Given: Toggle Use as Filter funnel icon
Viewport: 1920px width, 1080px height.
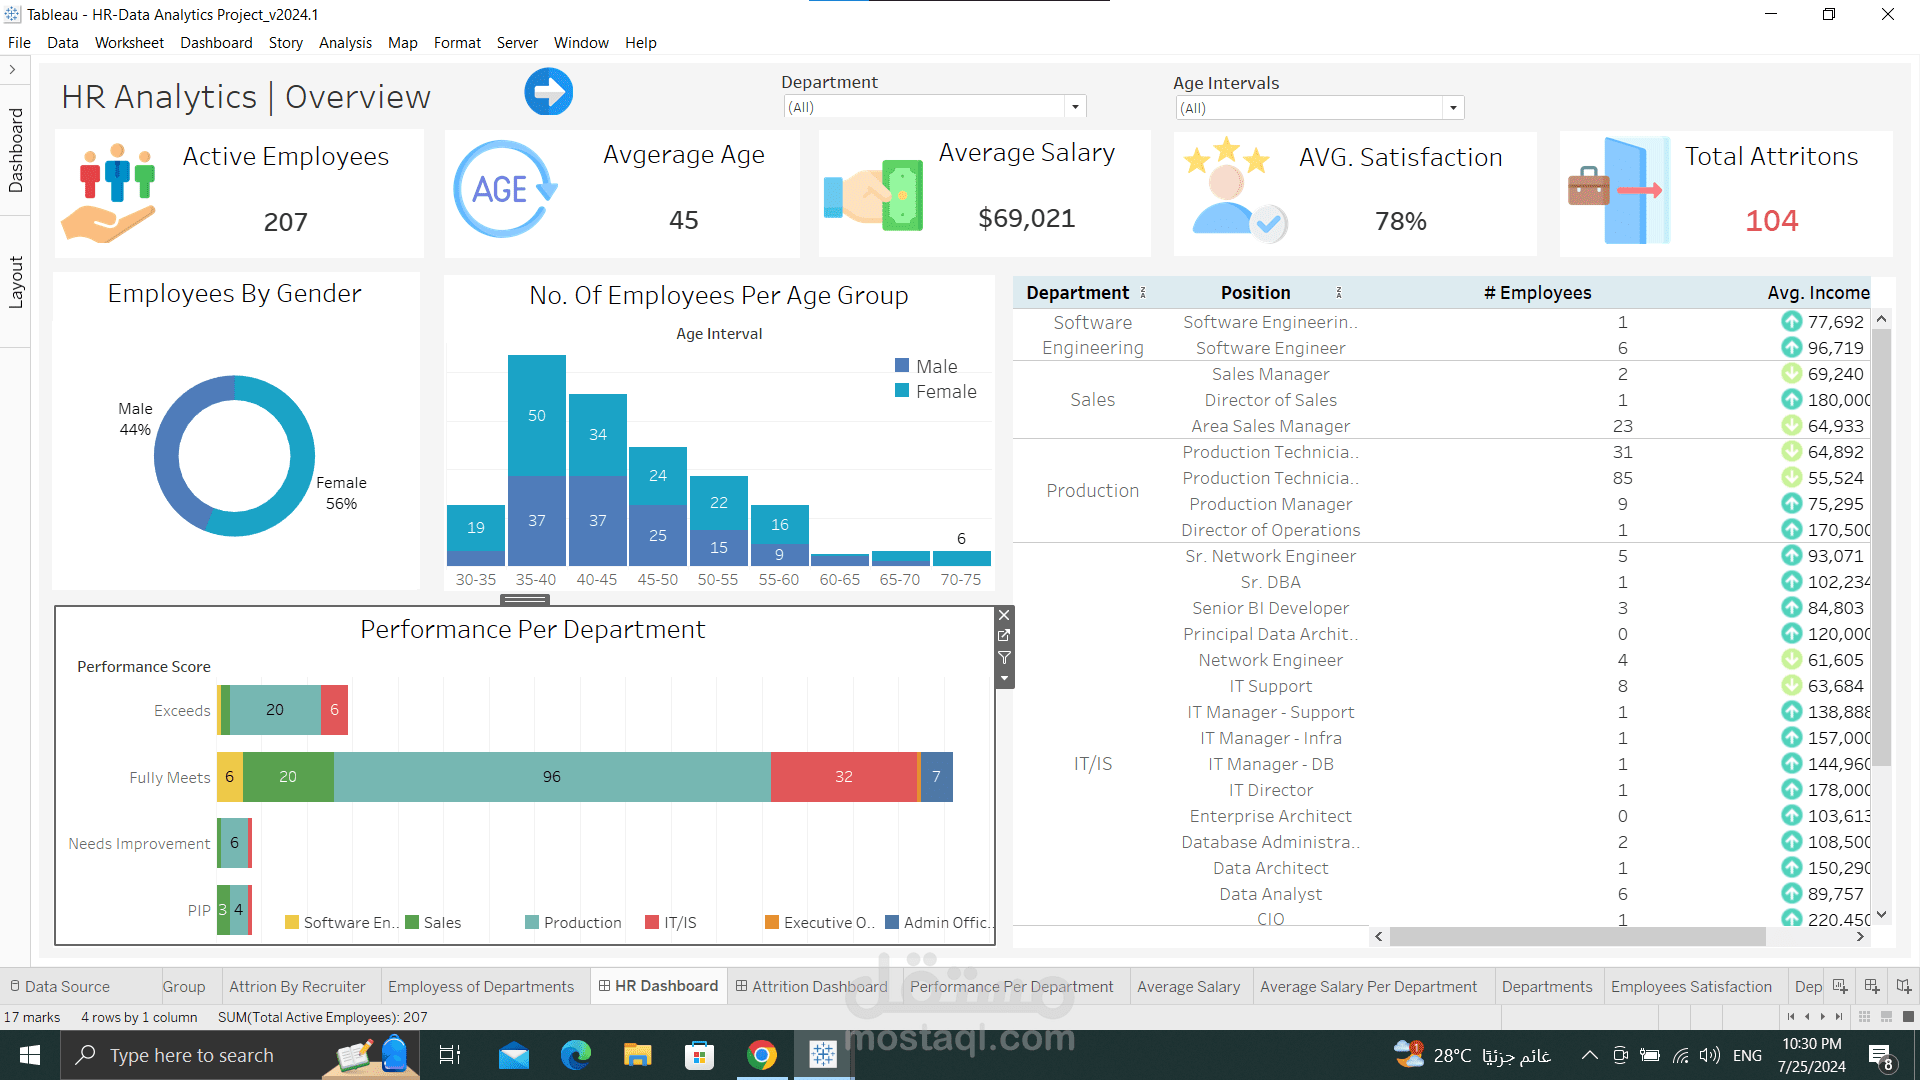Looking at the screenshot, I should pyautogui.click(x=1004, y=657).
